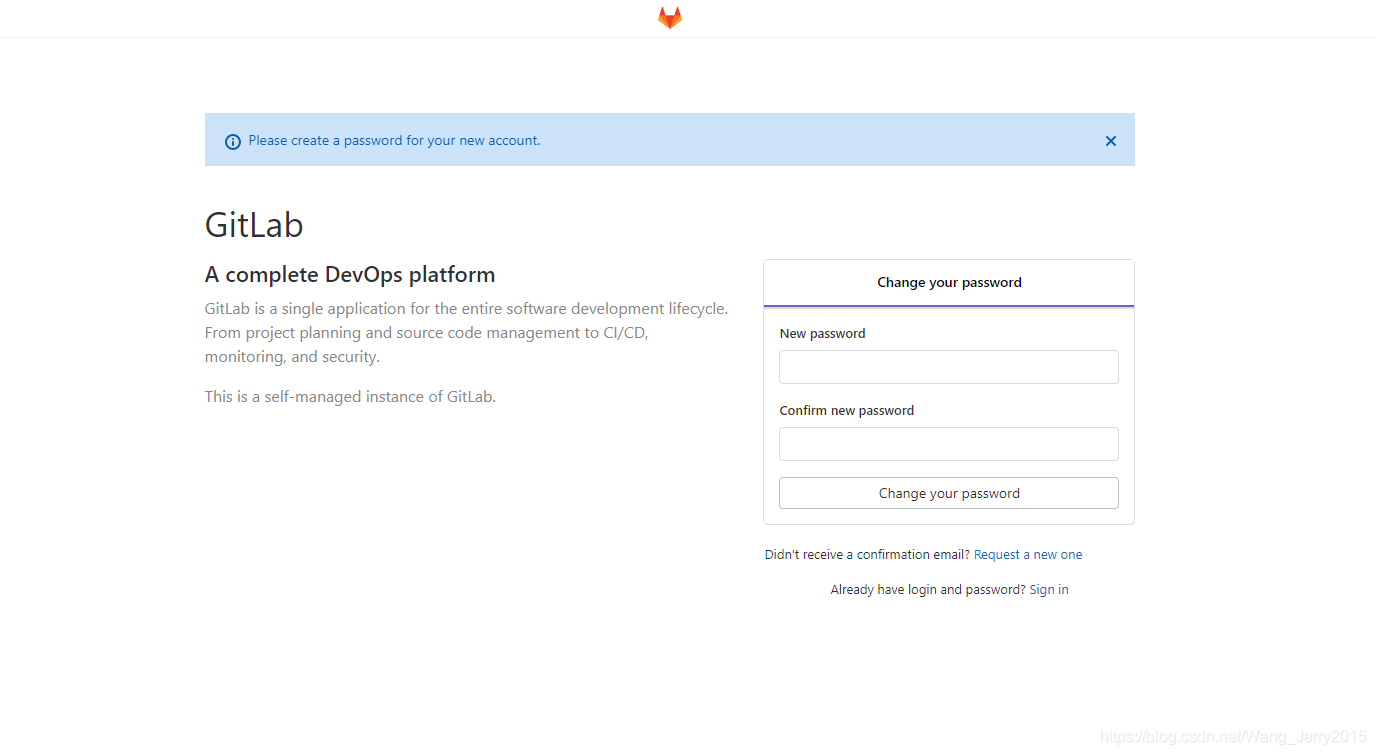Click the Change your password button

[x=949, y=493]
